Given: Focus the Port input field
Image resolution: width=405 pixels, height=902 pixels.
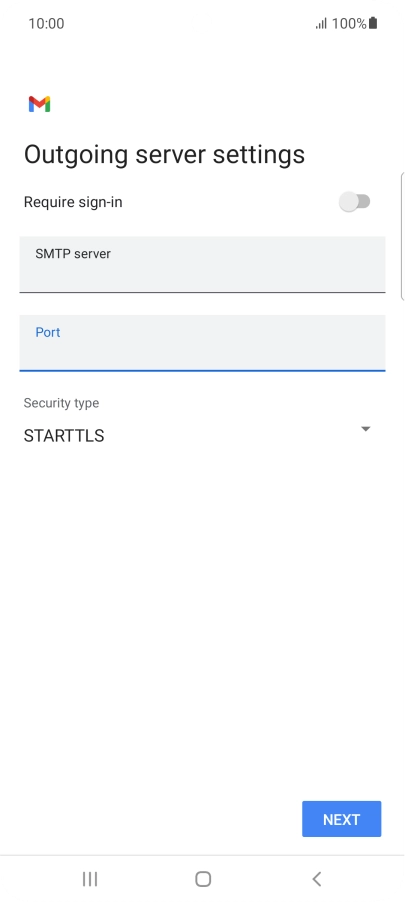Looking at the screenshot, I should tap(202, 343).
